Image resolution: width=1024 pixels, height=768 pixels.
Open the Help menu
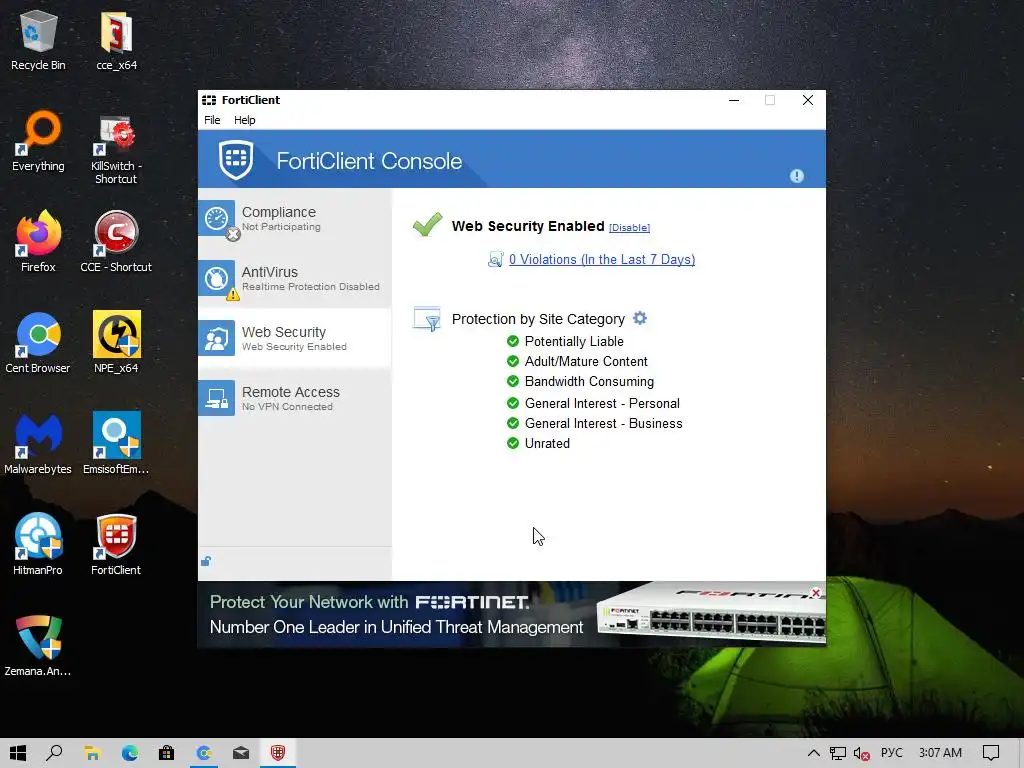pos(245,120)
